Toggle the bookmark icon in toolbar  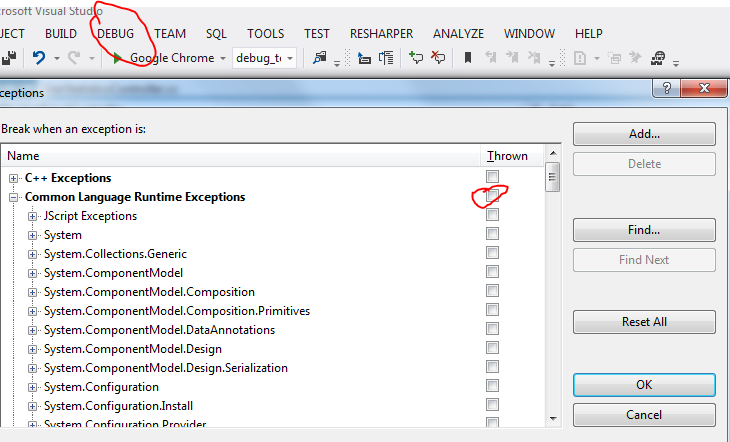[468, 58]
